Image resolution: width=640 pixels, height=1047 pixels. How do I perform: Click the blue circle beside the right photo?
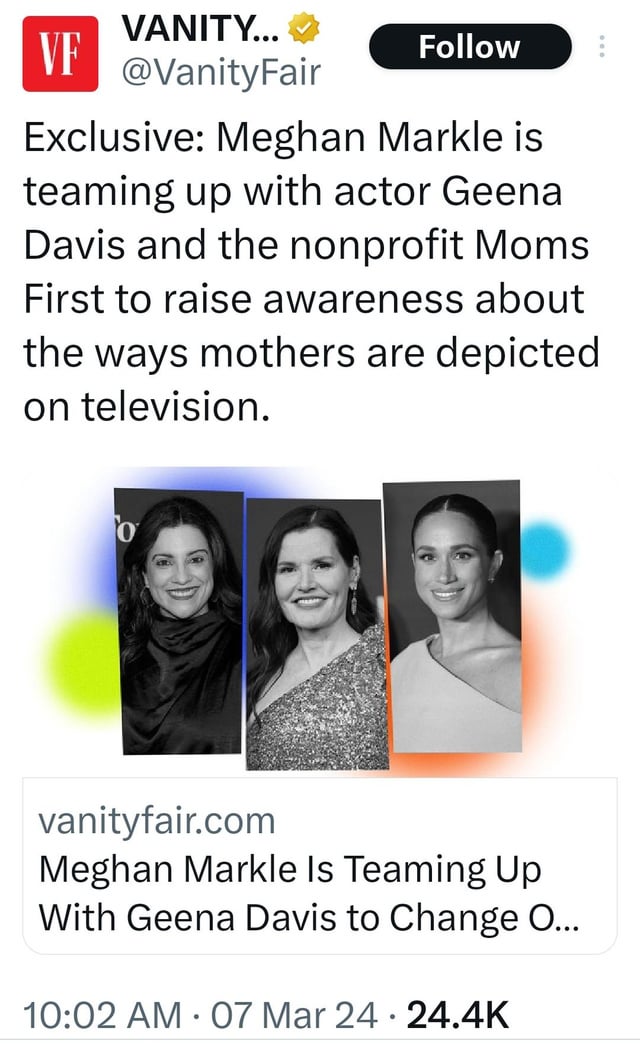click(x=545, y=551)
